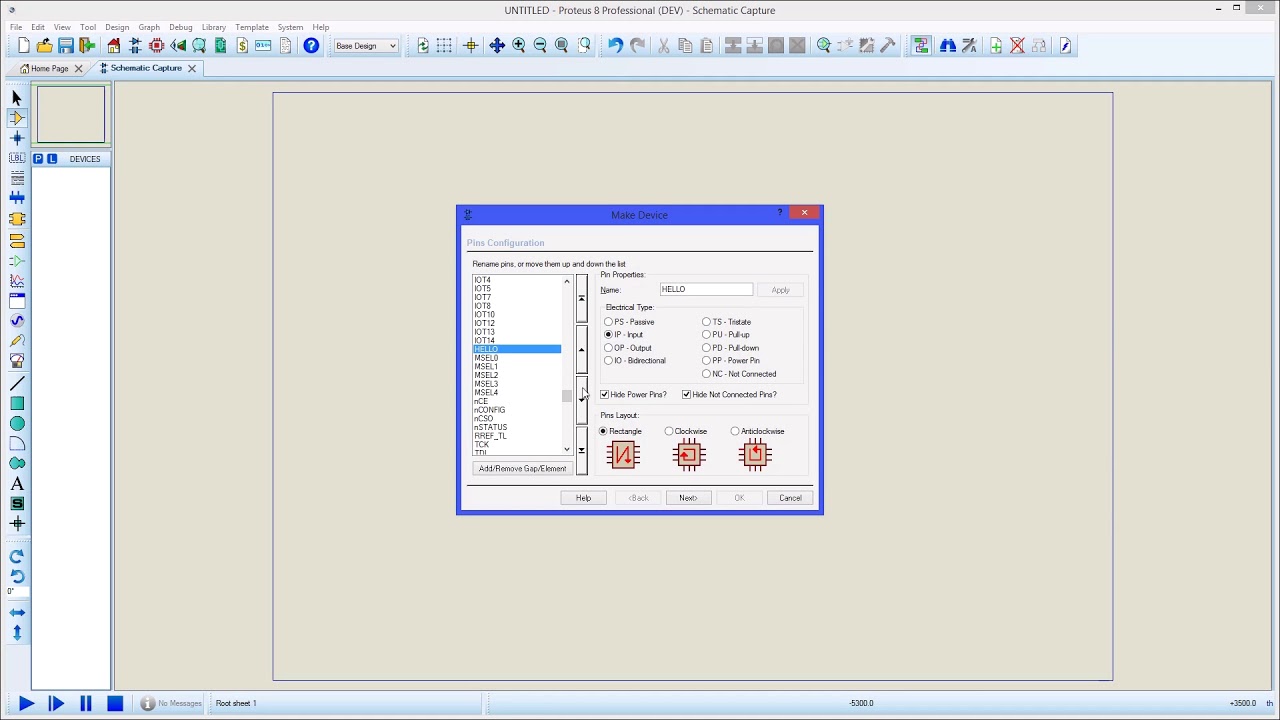Click Cancel in Make Device dialog
Screen dimensions: 1280x720
pos(790,498)
